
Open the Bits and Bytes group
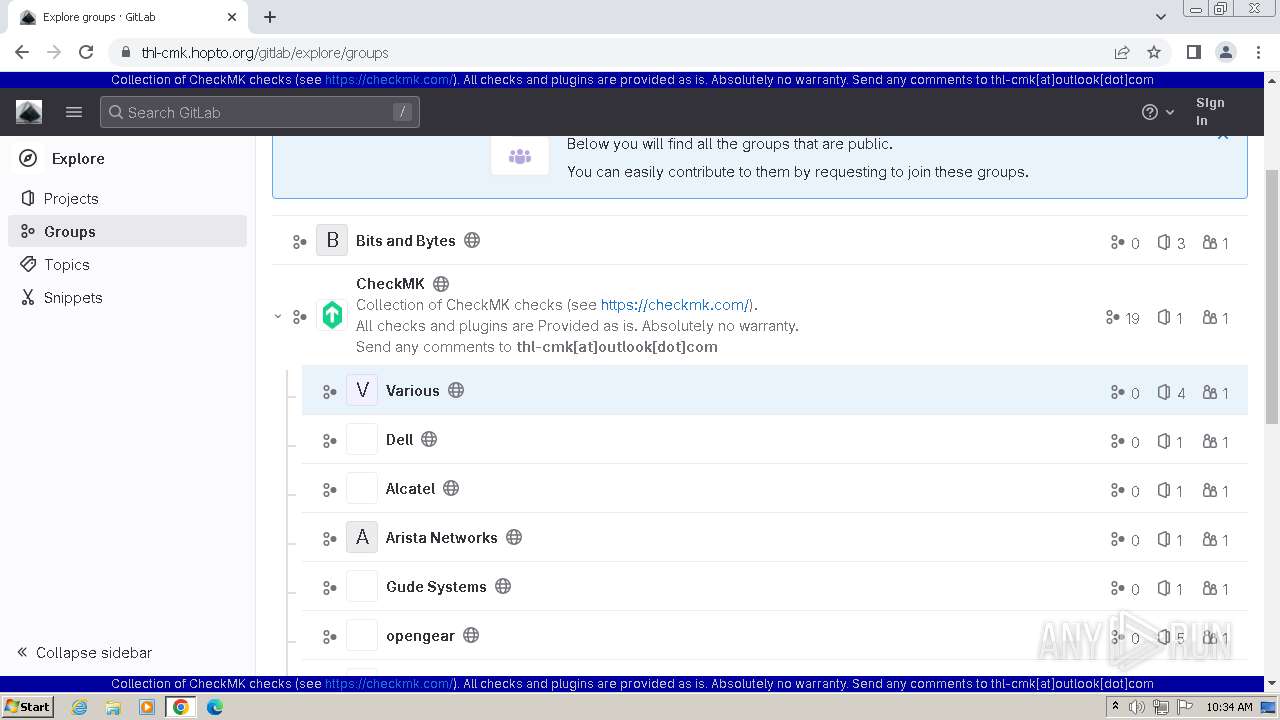pyautogui.click(x=406, y=240)
